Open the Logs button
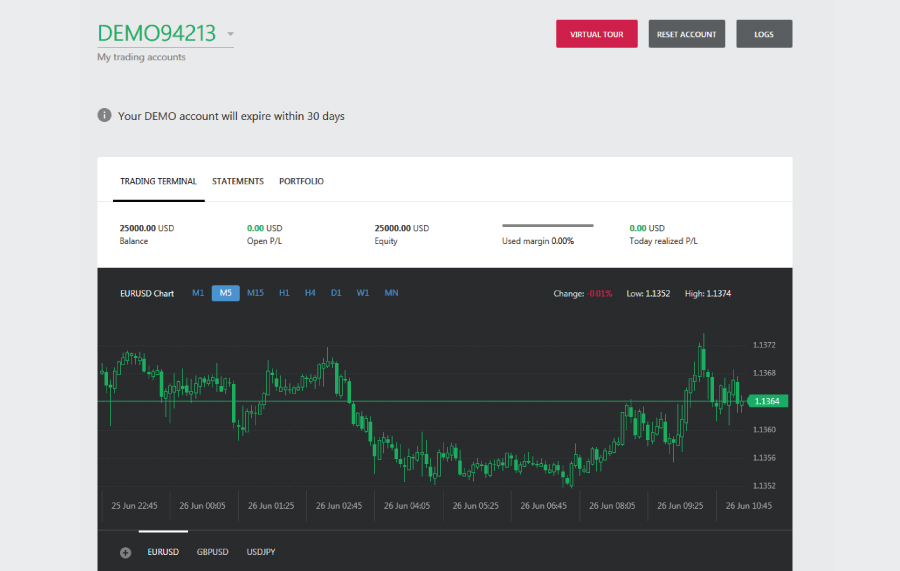Image resolution: width=900 pixels, height=571 pixels. (x=764, y=34)
